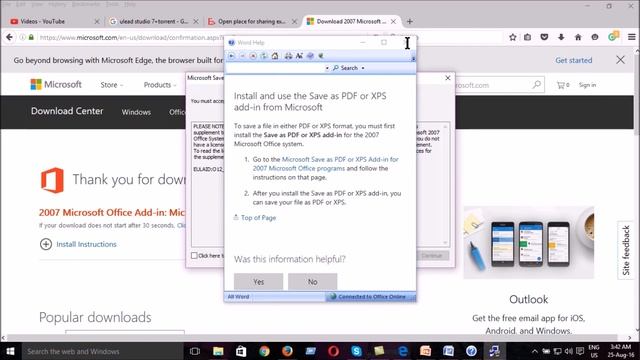The width and height of the screenshot is (640, 360).
Task: Change font size in Word Help
Action: point(299,56)
